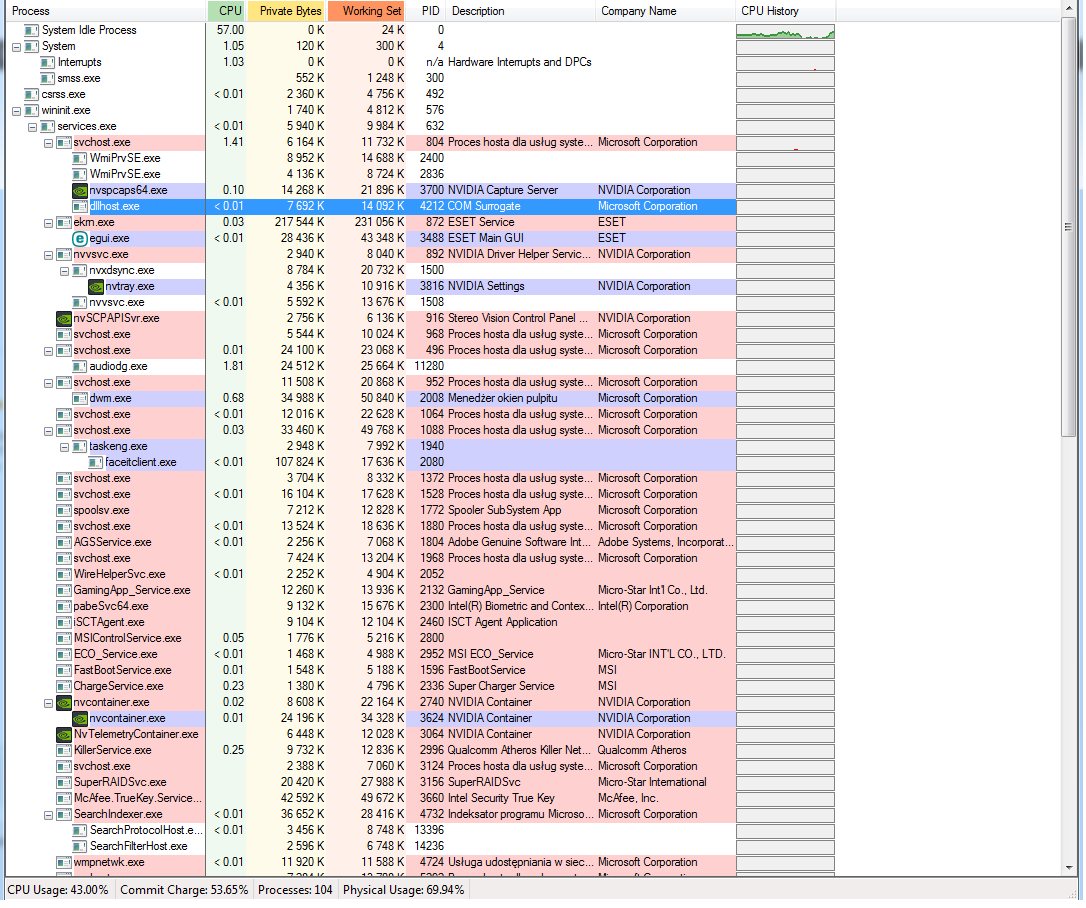Click the nvspcaps64.exe NVIDIA icon
Screen dimensions: 1086x908
tap(80, 190)
